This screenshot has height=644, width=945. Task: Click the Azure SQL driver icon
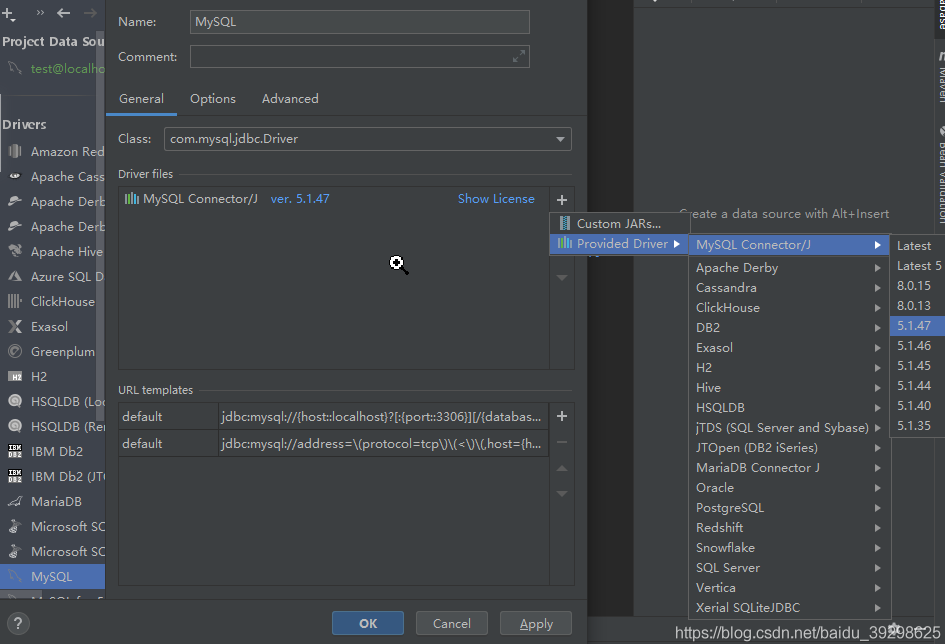15,277
